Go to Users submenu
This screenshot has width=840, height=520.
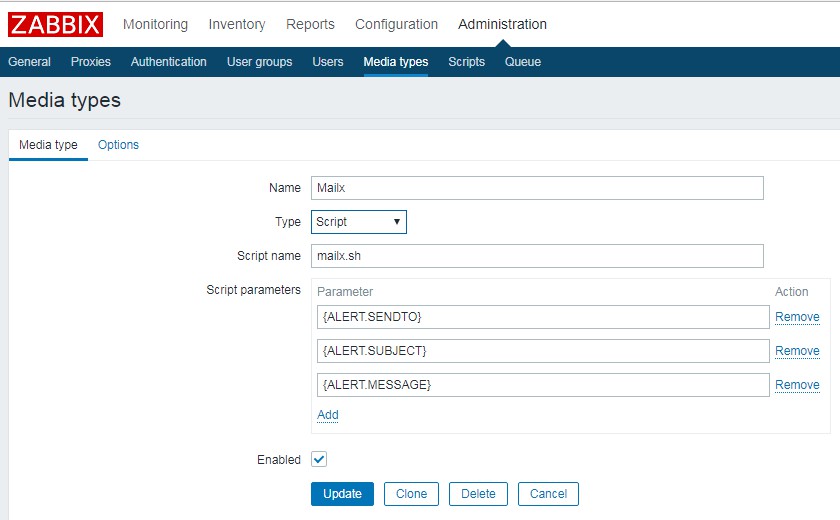pos(327,62)
